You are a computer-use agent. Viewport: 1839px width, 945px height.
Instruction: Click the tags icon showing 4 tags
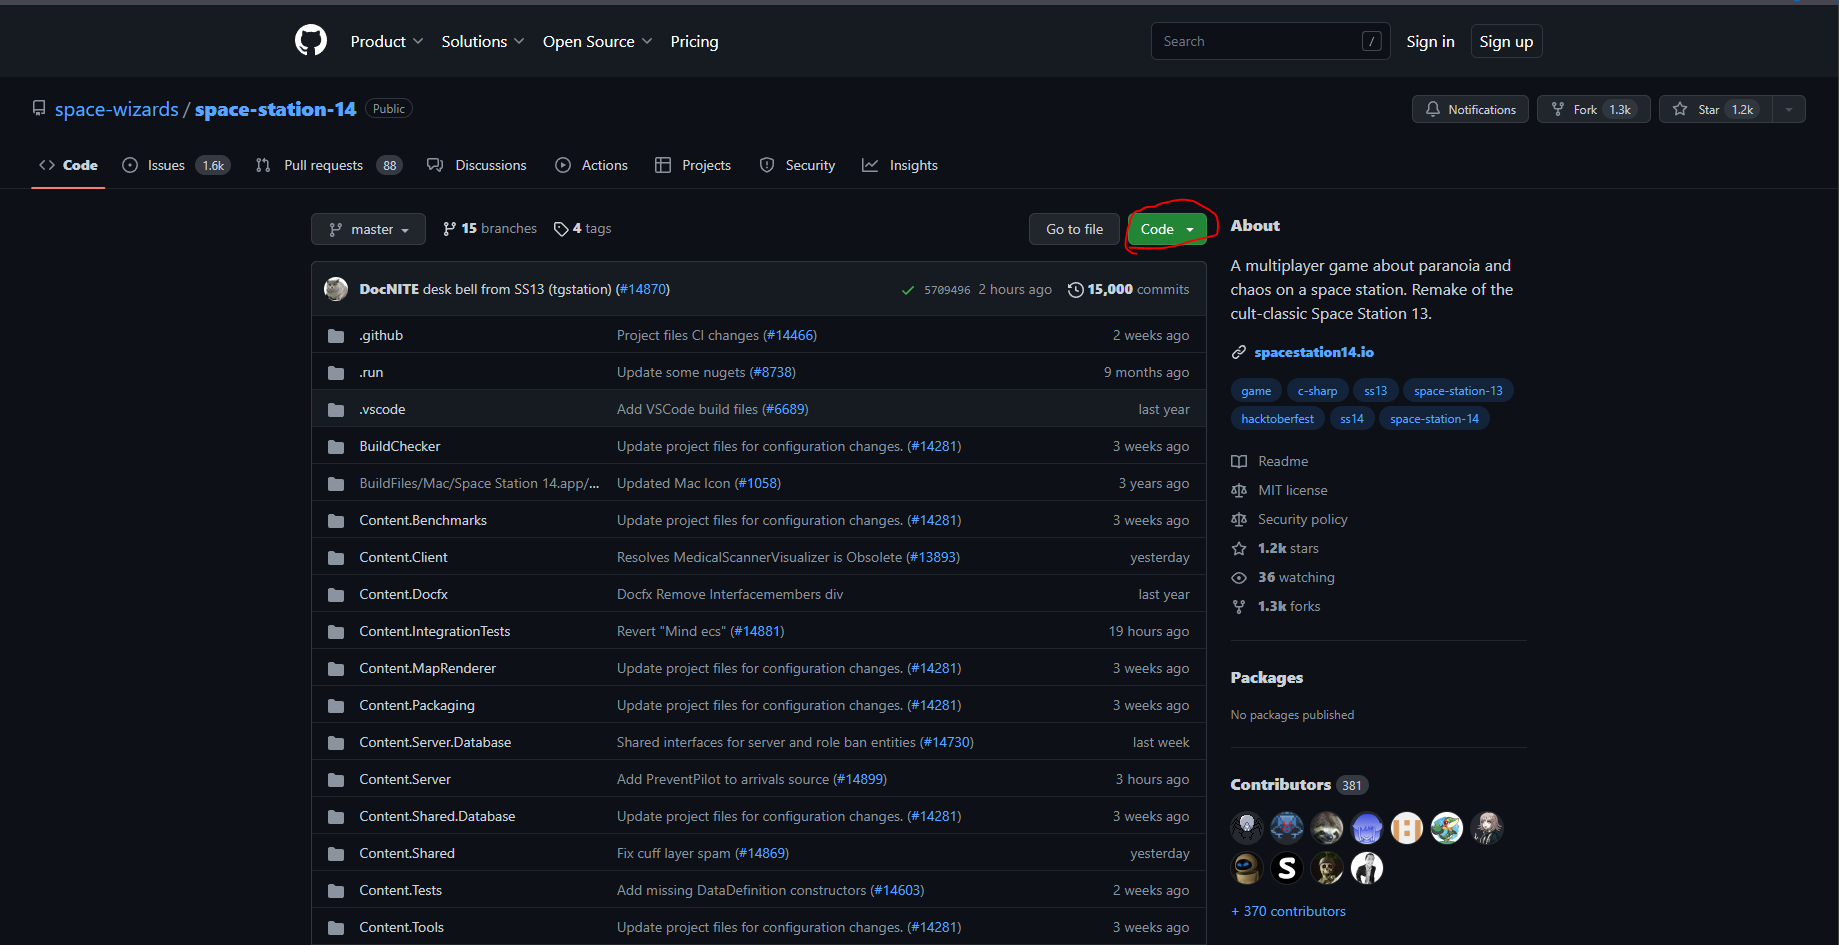coord(561,229)
